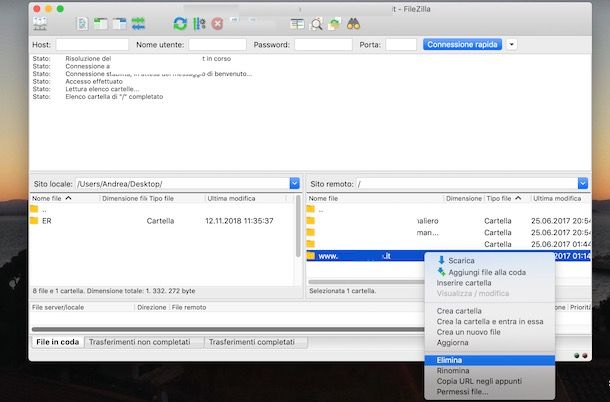The width and height of the screenshot is (610, 402).
Task: Search remote files with binoculars icon
Action: (353, 24)
